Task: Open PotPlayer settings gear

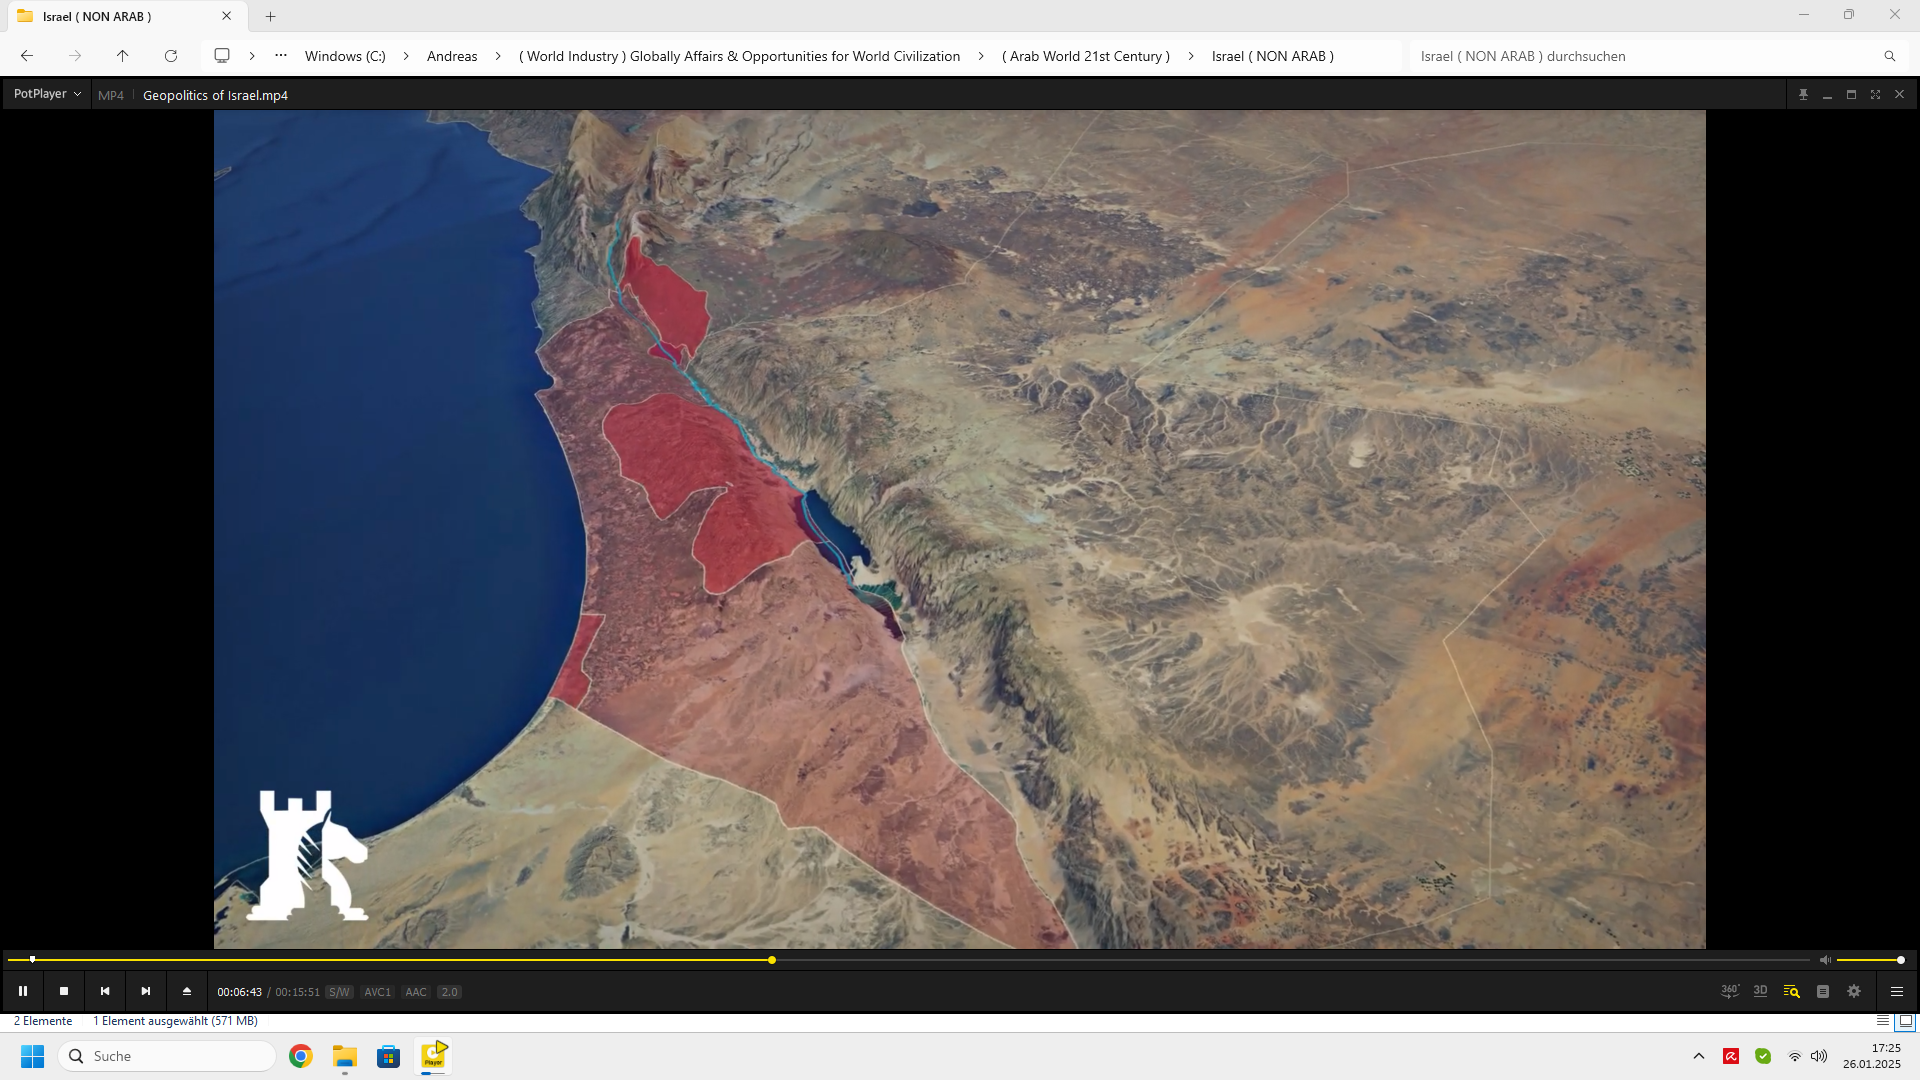Action: 1854,991
